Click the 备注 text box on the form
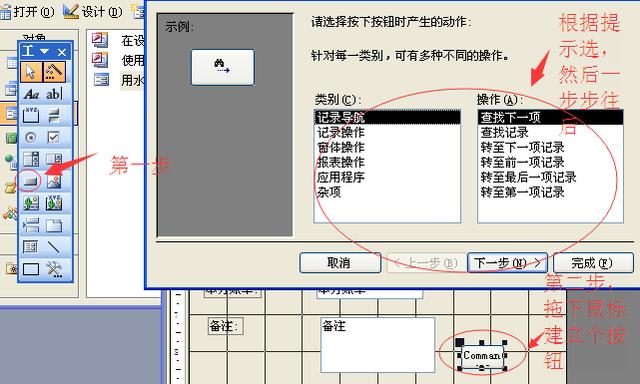 tap(378, 345)
